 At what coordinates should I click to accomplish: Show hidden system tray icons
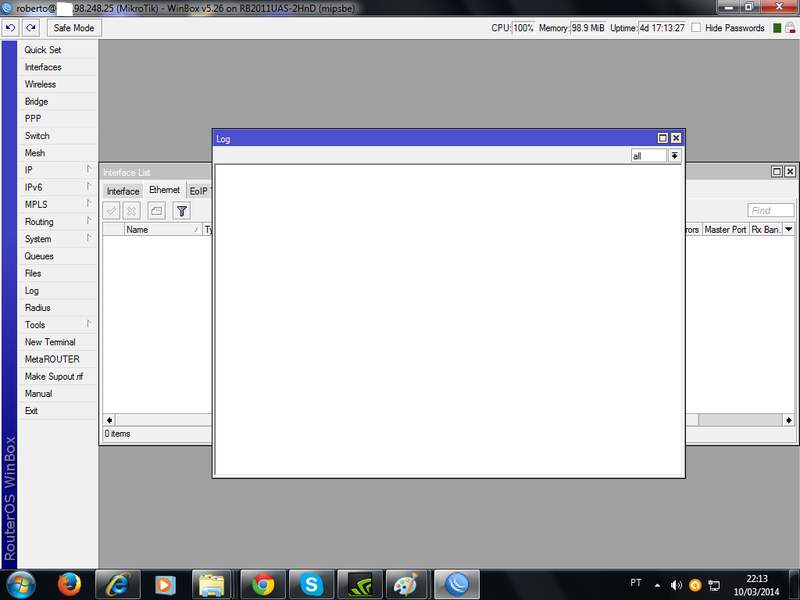pos(657,585)
